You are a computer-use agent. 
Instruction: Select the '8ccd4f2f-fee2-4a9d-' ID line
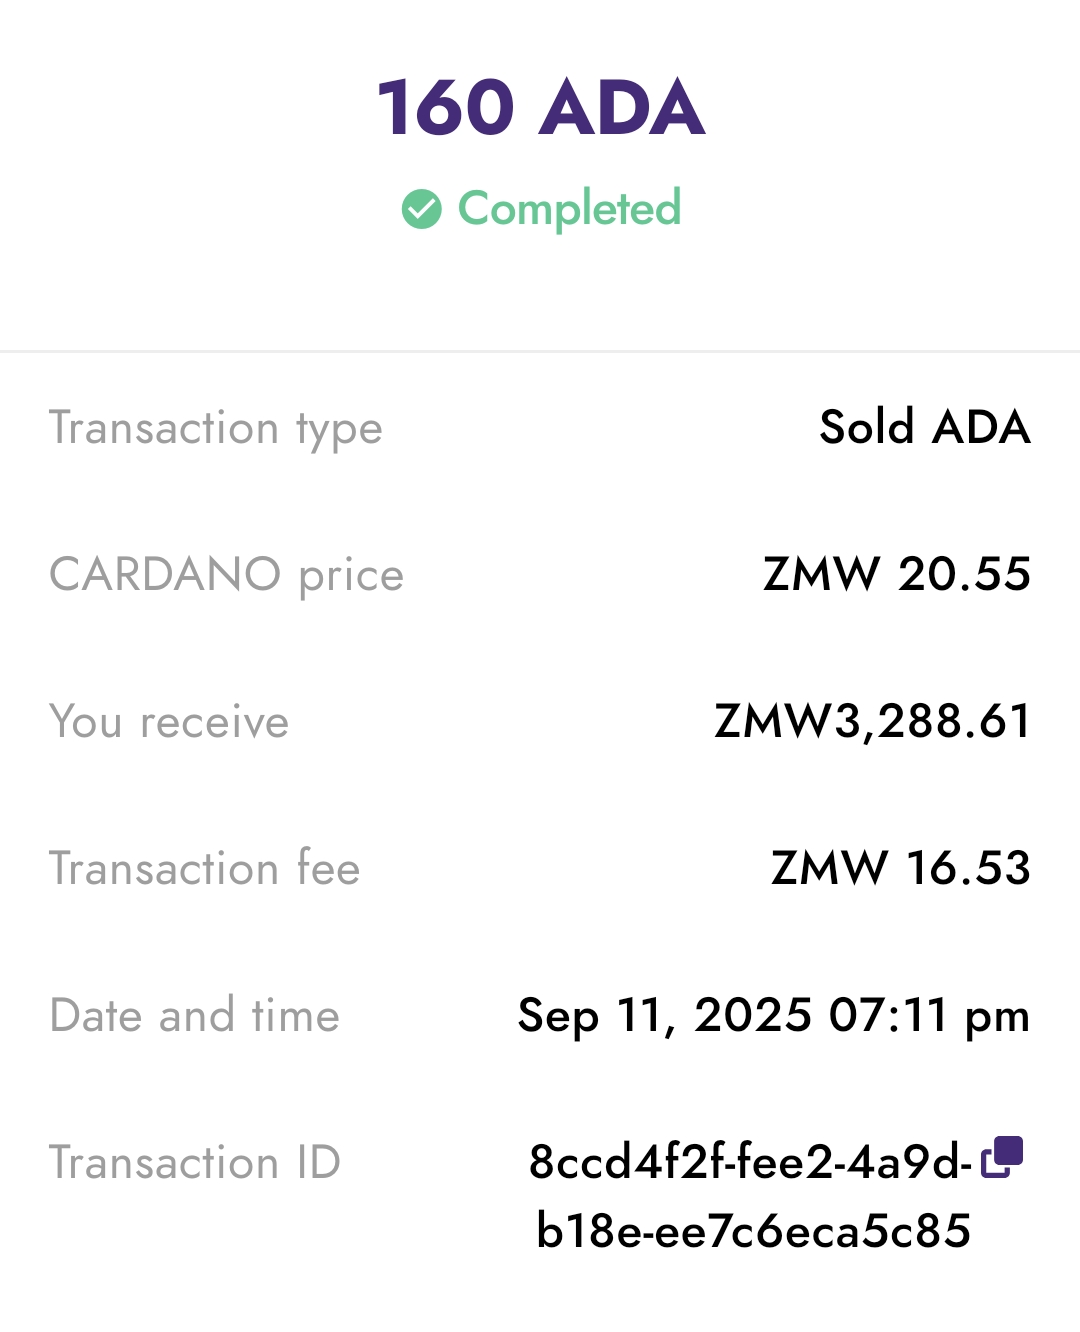coord(750,1162)
